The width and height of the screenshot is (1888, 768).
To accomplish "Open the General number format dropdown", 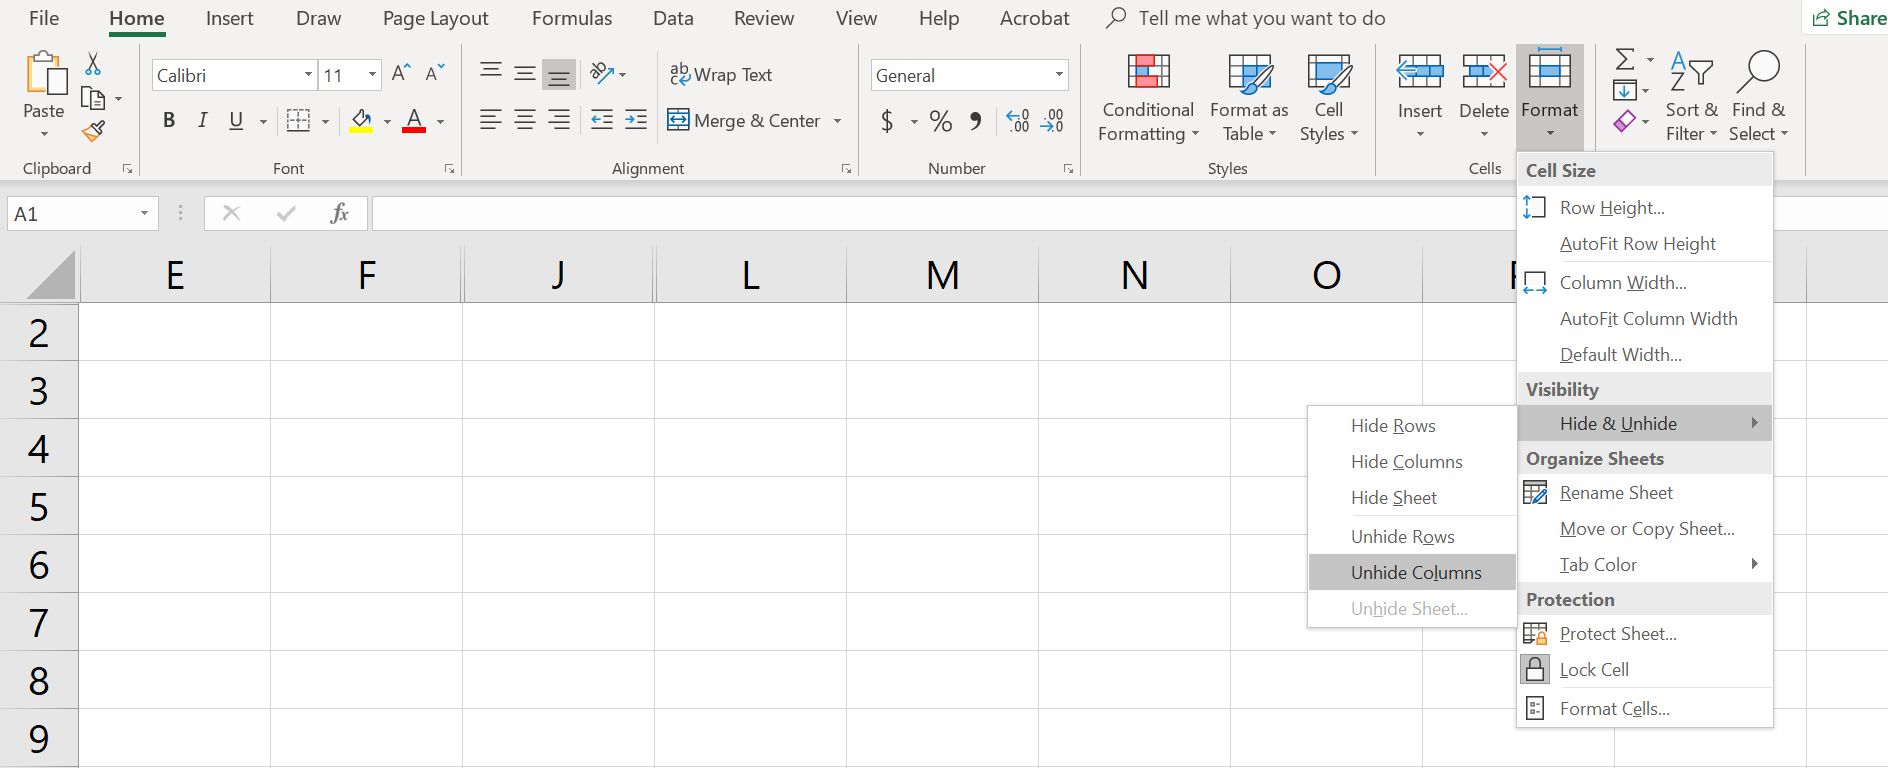I will click(1059, 75).
